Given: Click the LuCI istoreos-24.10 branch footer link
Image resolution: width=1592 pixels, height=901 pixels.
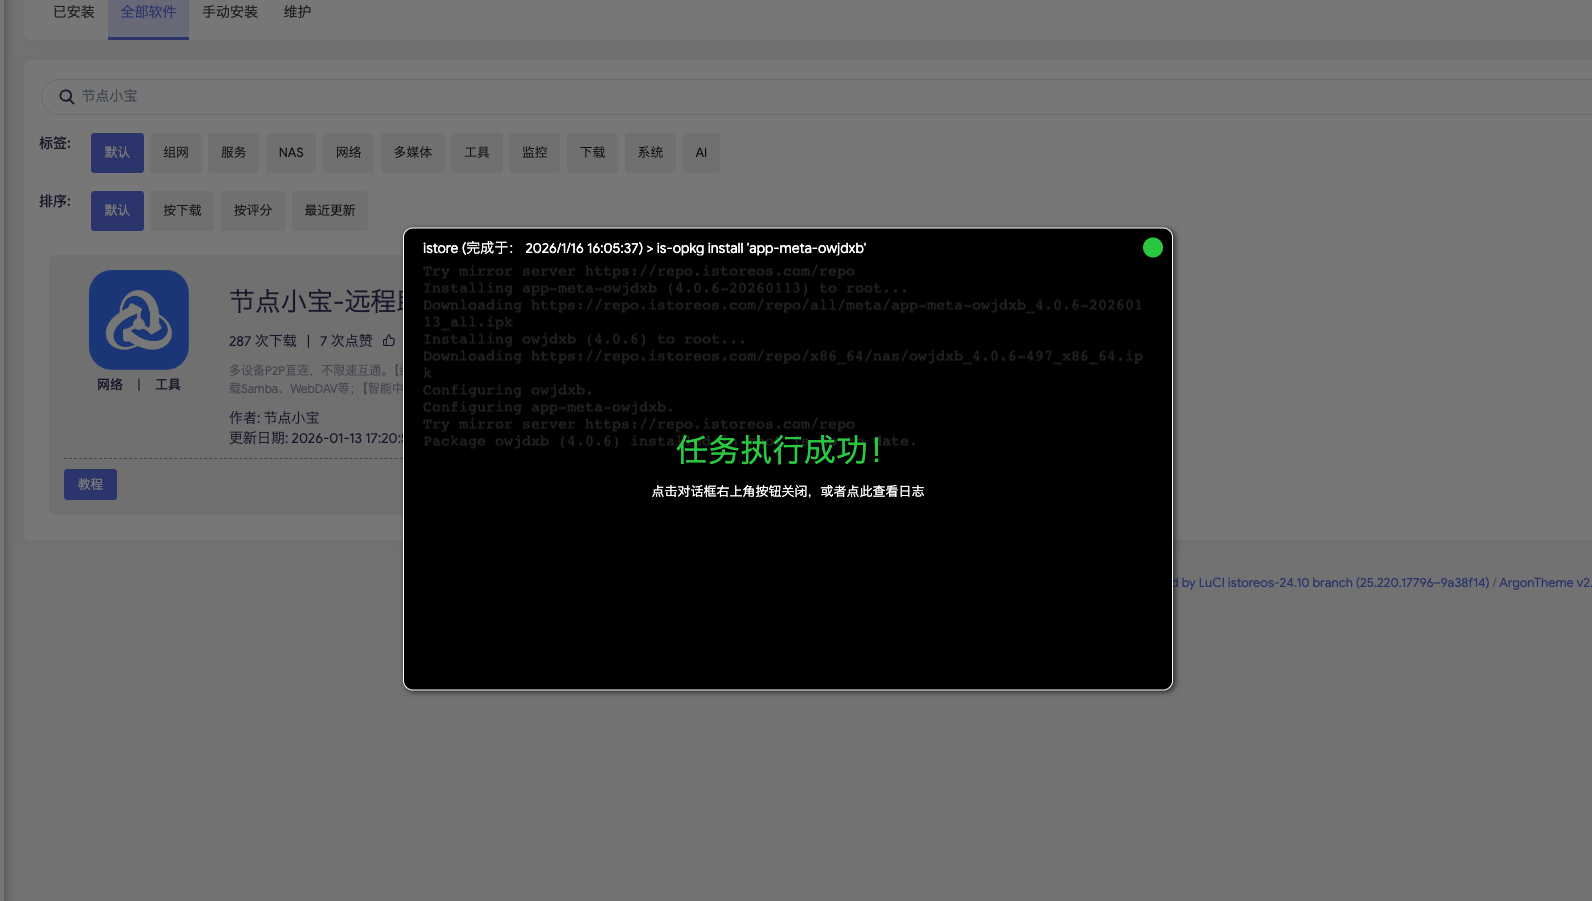Looking at the screenshot, I should 1344,583.
